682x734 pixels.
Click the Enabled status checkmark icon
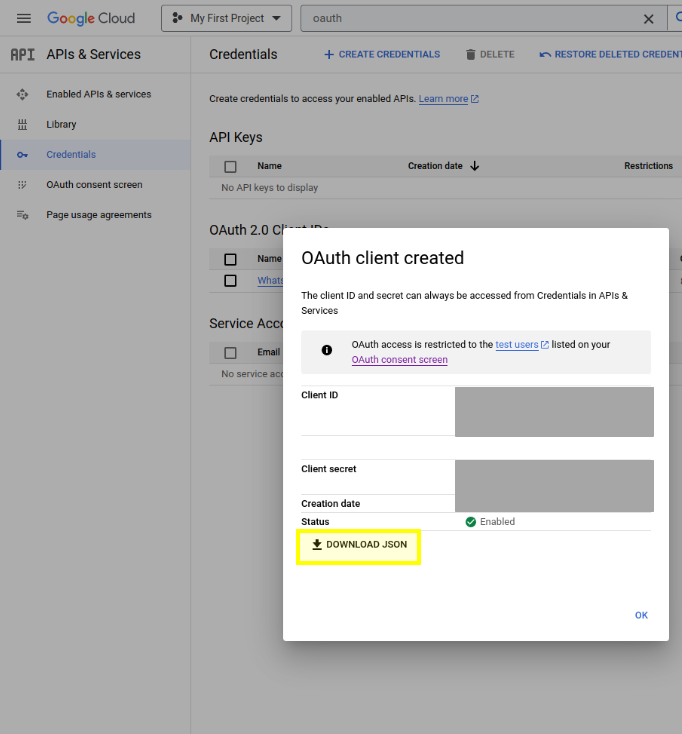[470, 522]
